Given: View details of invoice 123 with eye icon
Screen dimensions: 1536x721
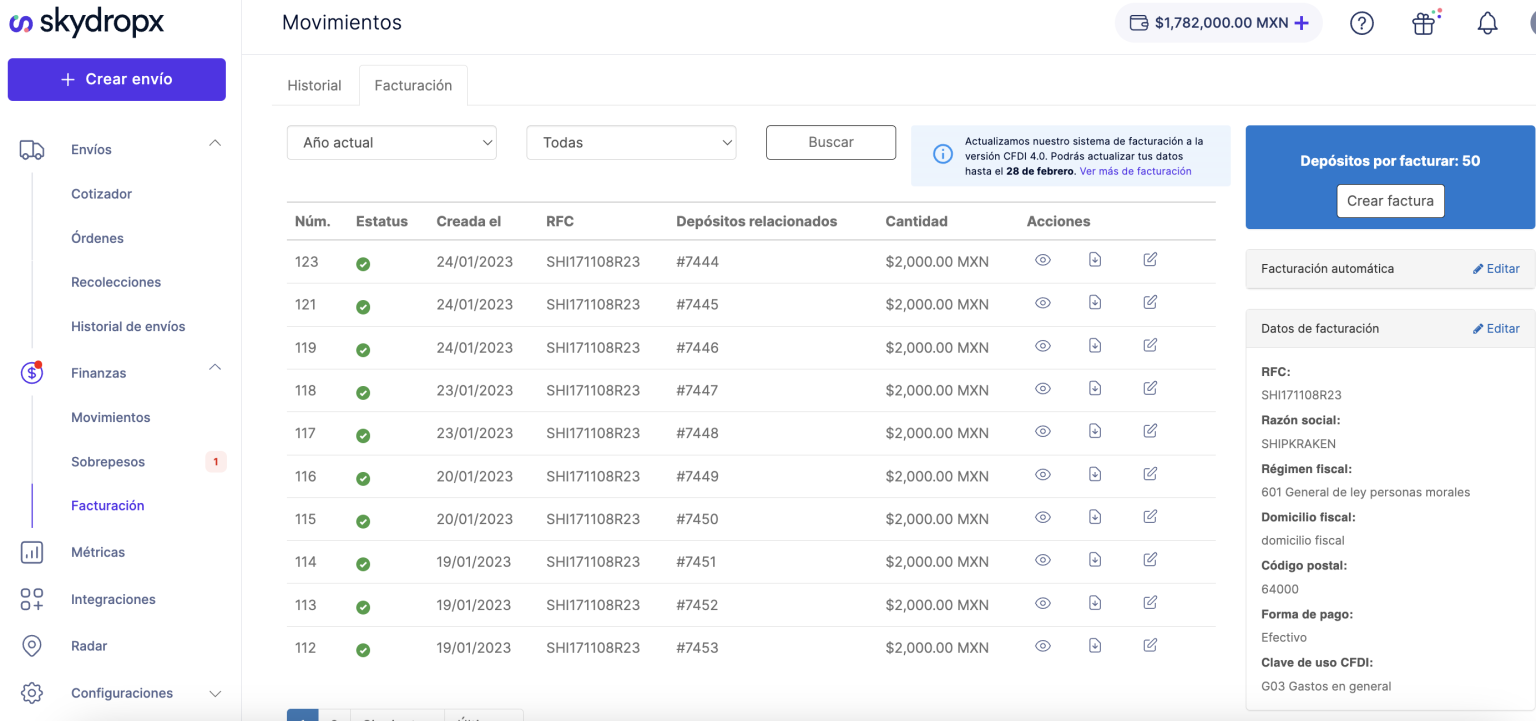Looking at the screenshot, I should pos(1043,259).
